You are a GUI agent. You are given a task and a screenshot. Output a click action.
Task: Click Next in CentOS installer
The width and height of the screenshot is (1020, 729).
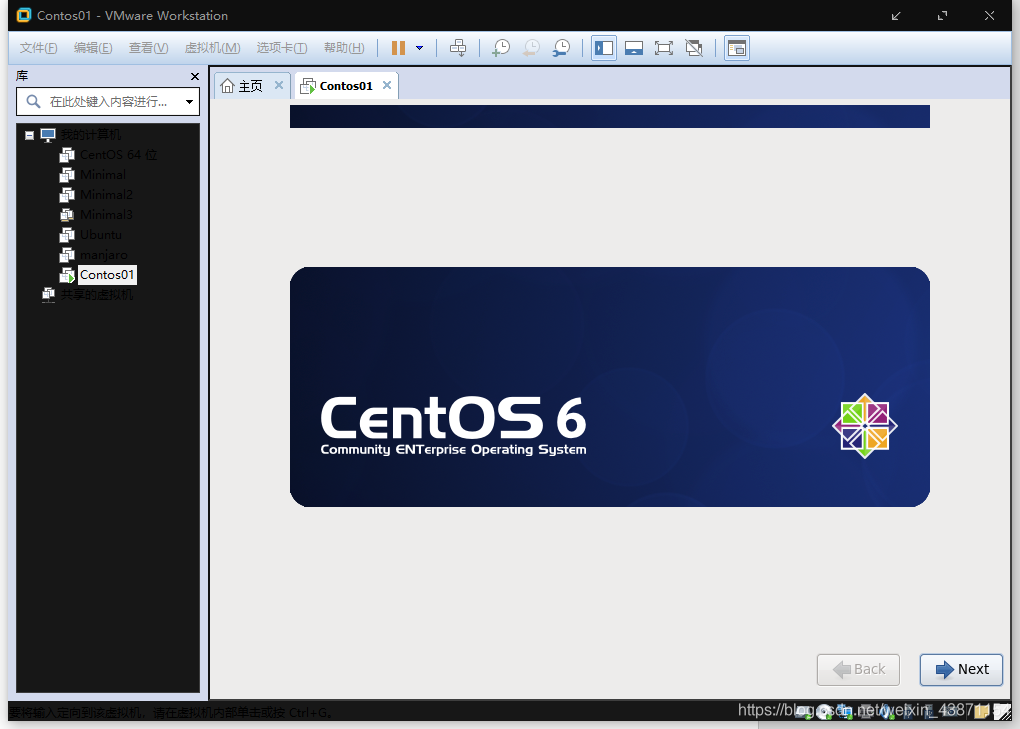[961, 669]
